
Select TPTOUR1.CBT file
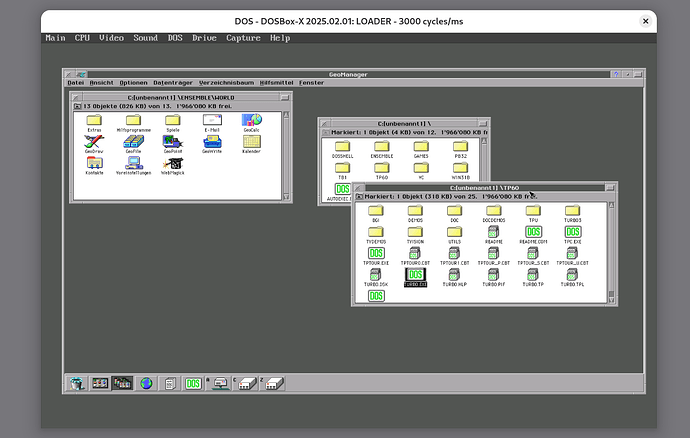[455, 256]
